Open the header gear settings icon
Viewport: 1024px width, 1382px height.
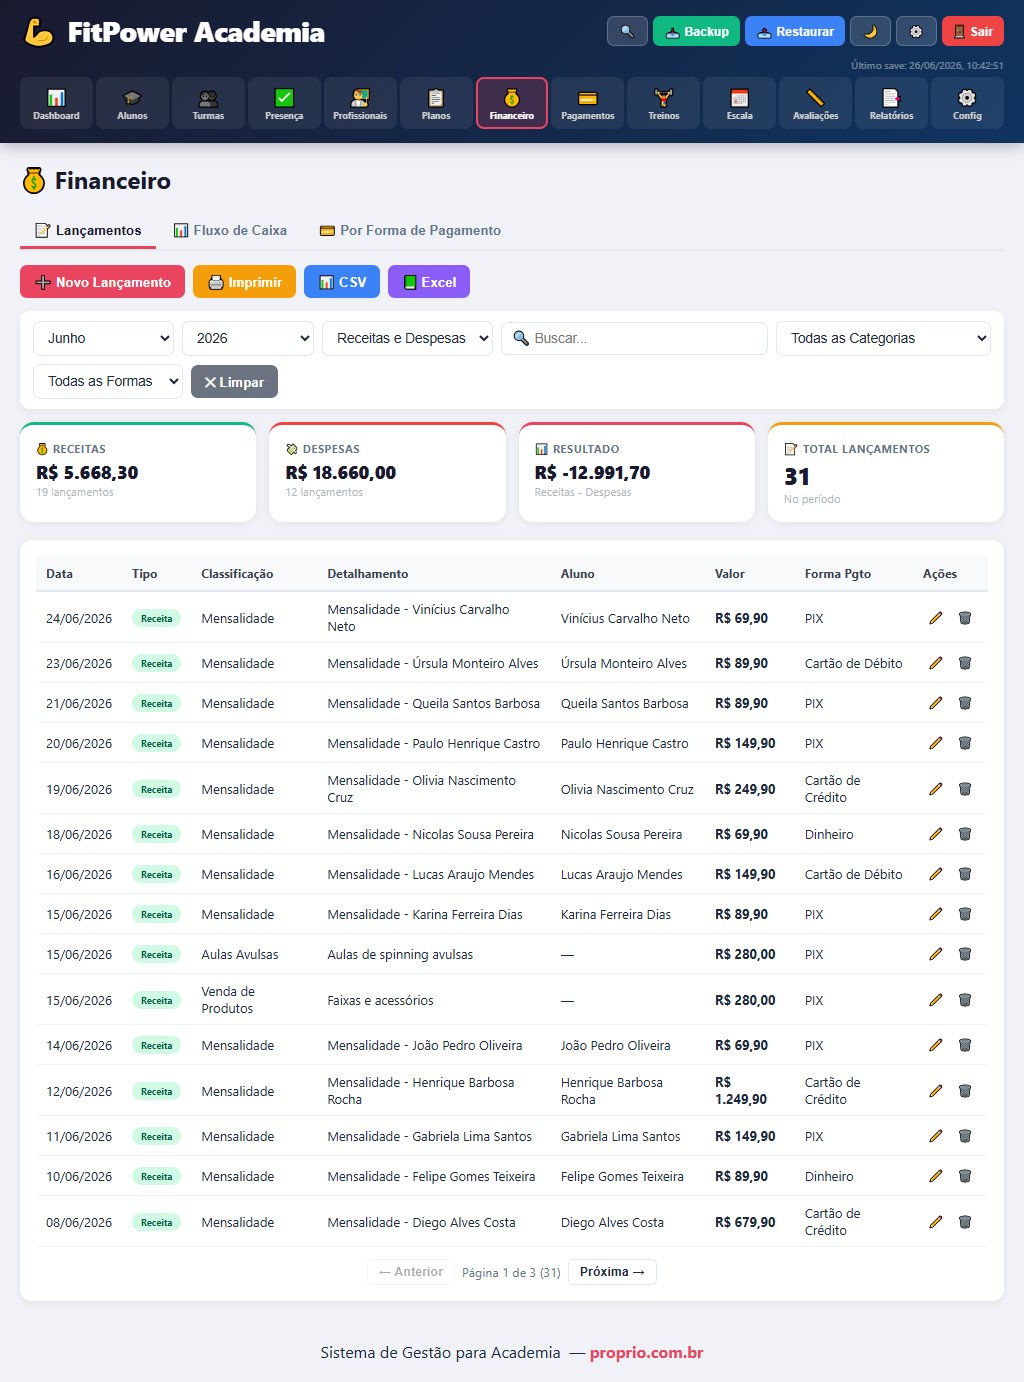click(x=916, y=31)
